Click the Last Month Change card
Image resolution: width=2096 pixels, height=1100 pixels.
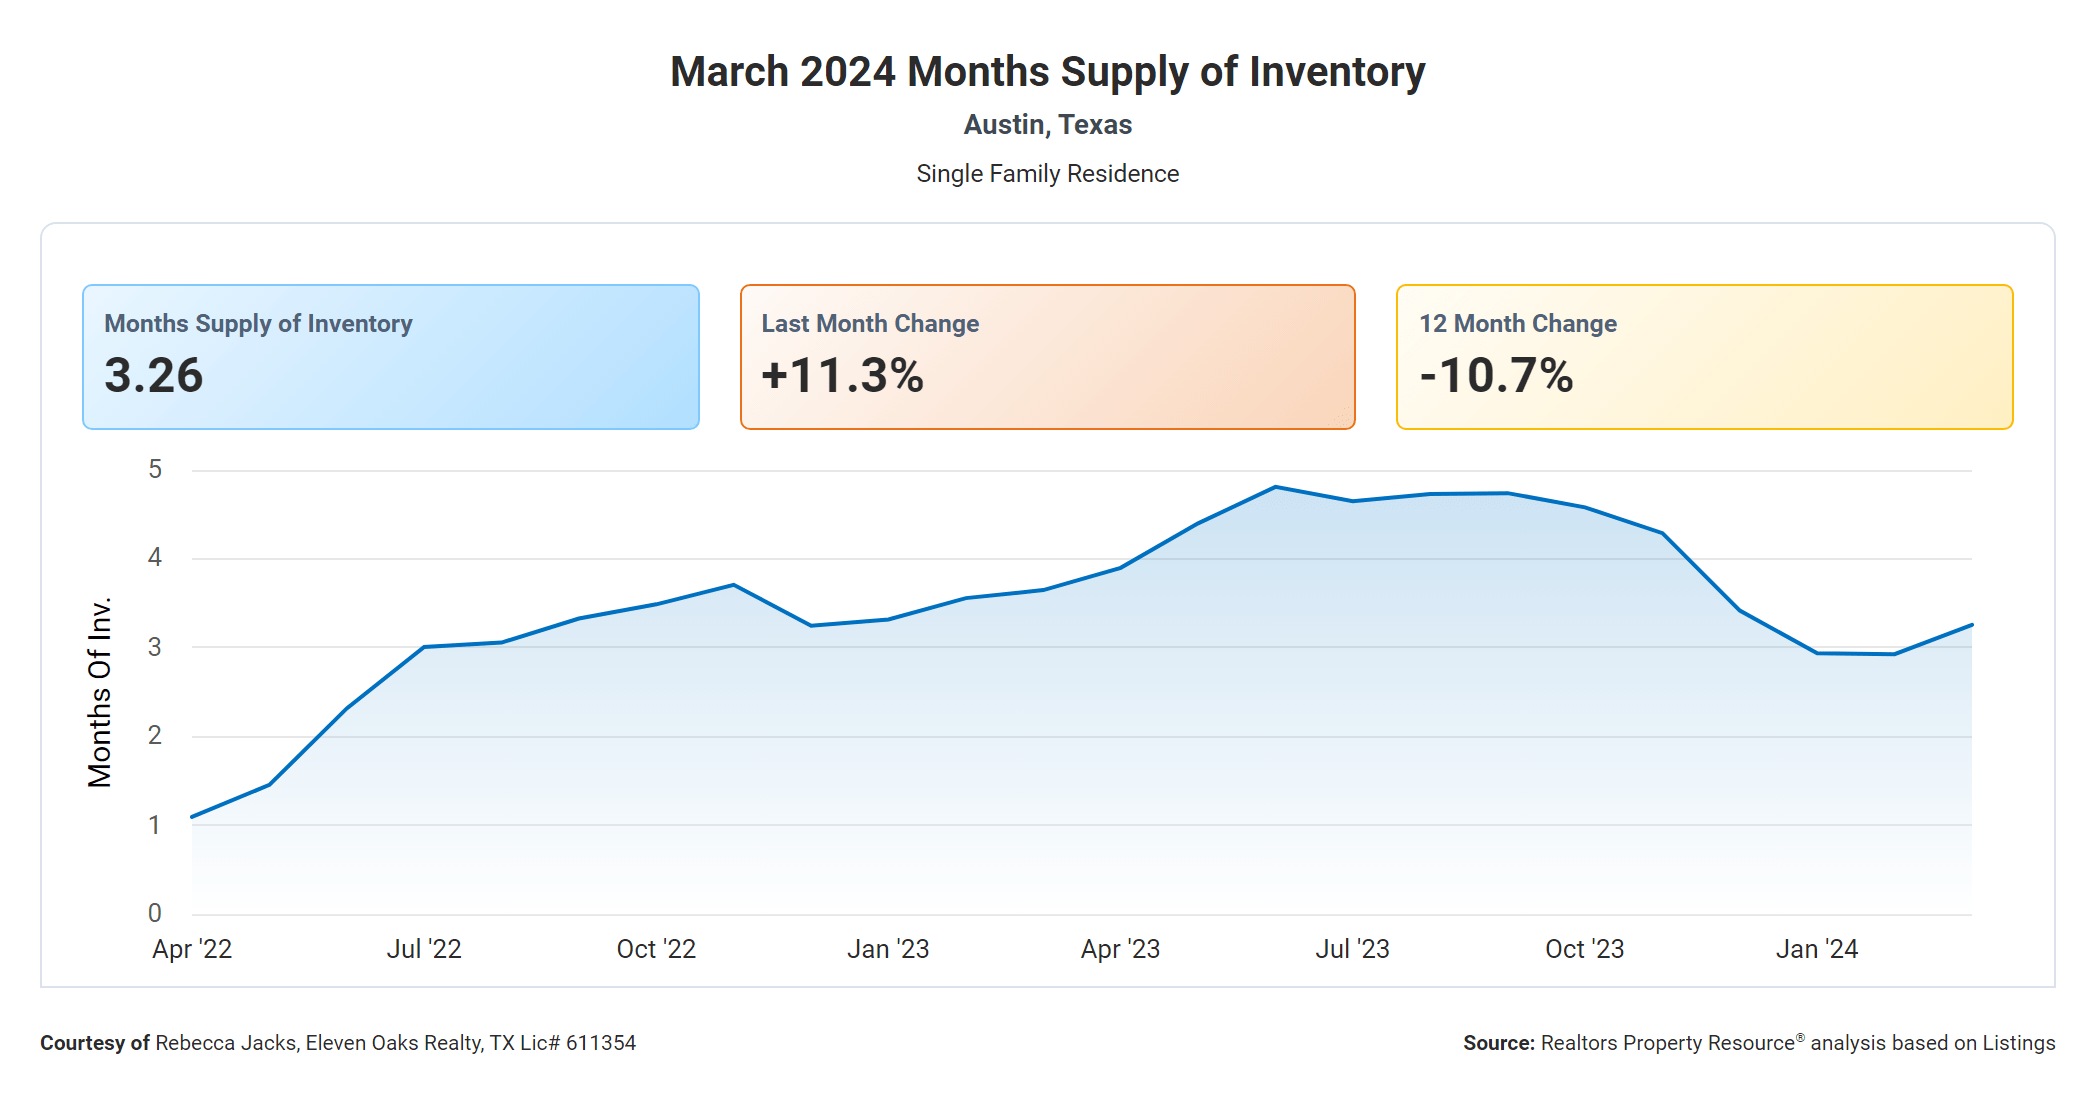point(1047,356)
